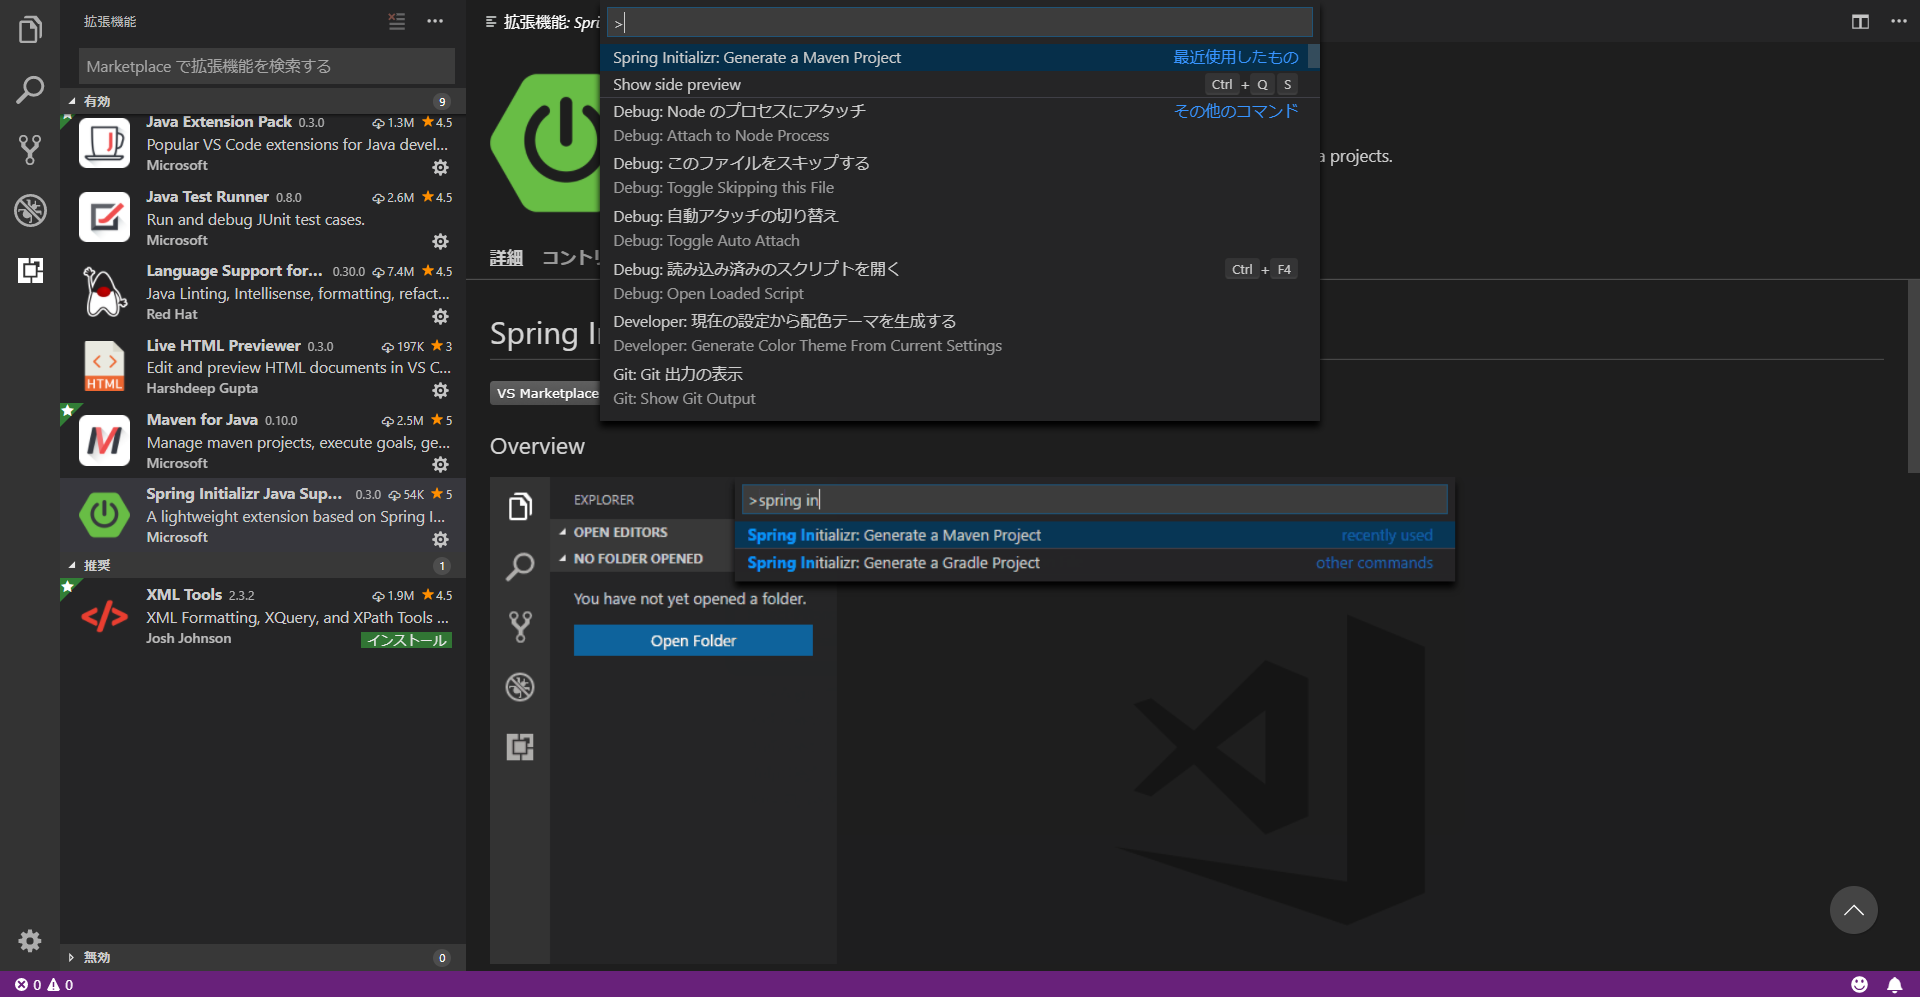Click Java Test Runner extension icon
The image size is (1920, 997).
click(x=105, y=217)
